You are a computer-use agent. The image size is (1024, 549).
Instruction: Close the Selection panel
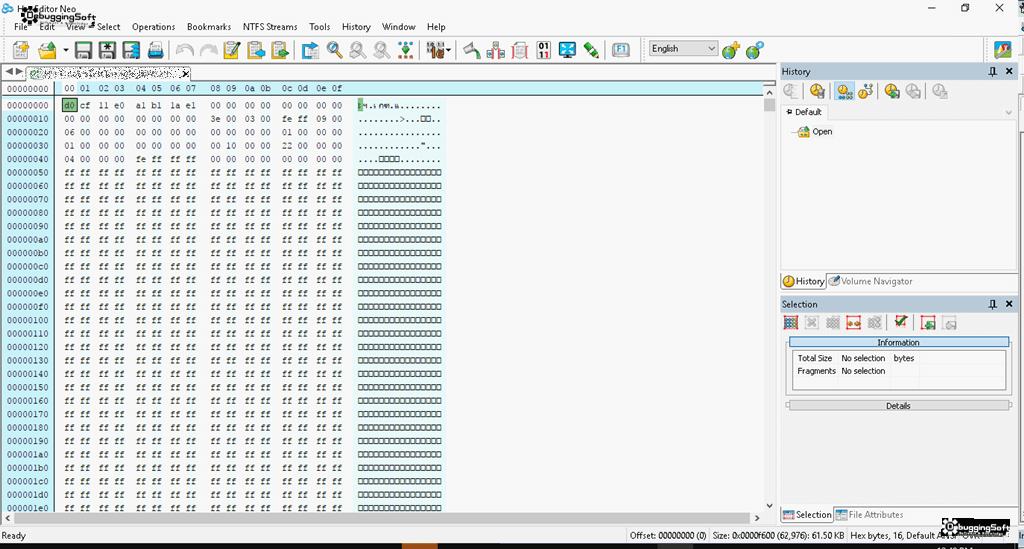coord(1009,304)
